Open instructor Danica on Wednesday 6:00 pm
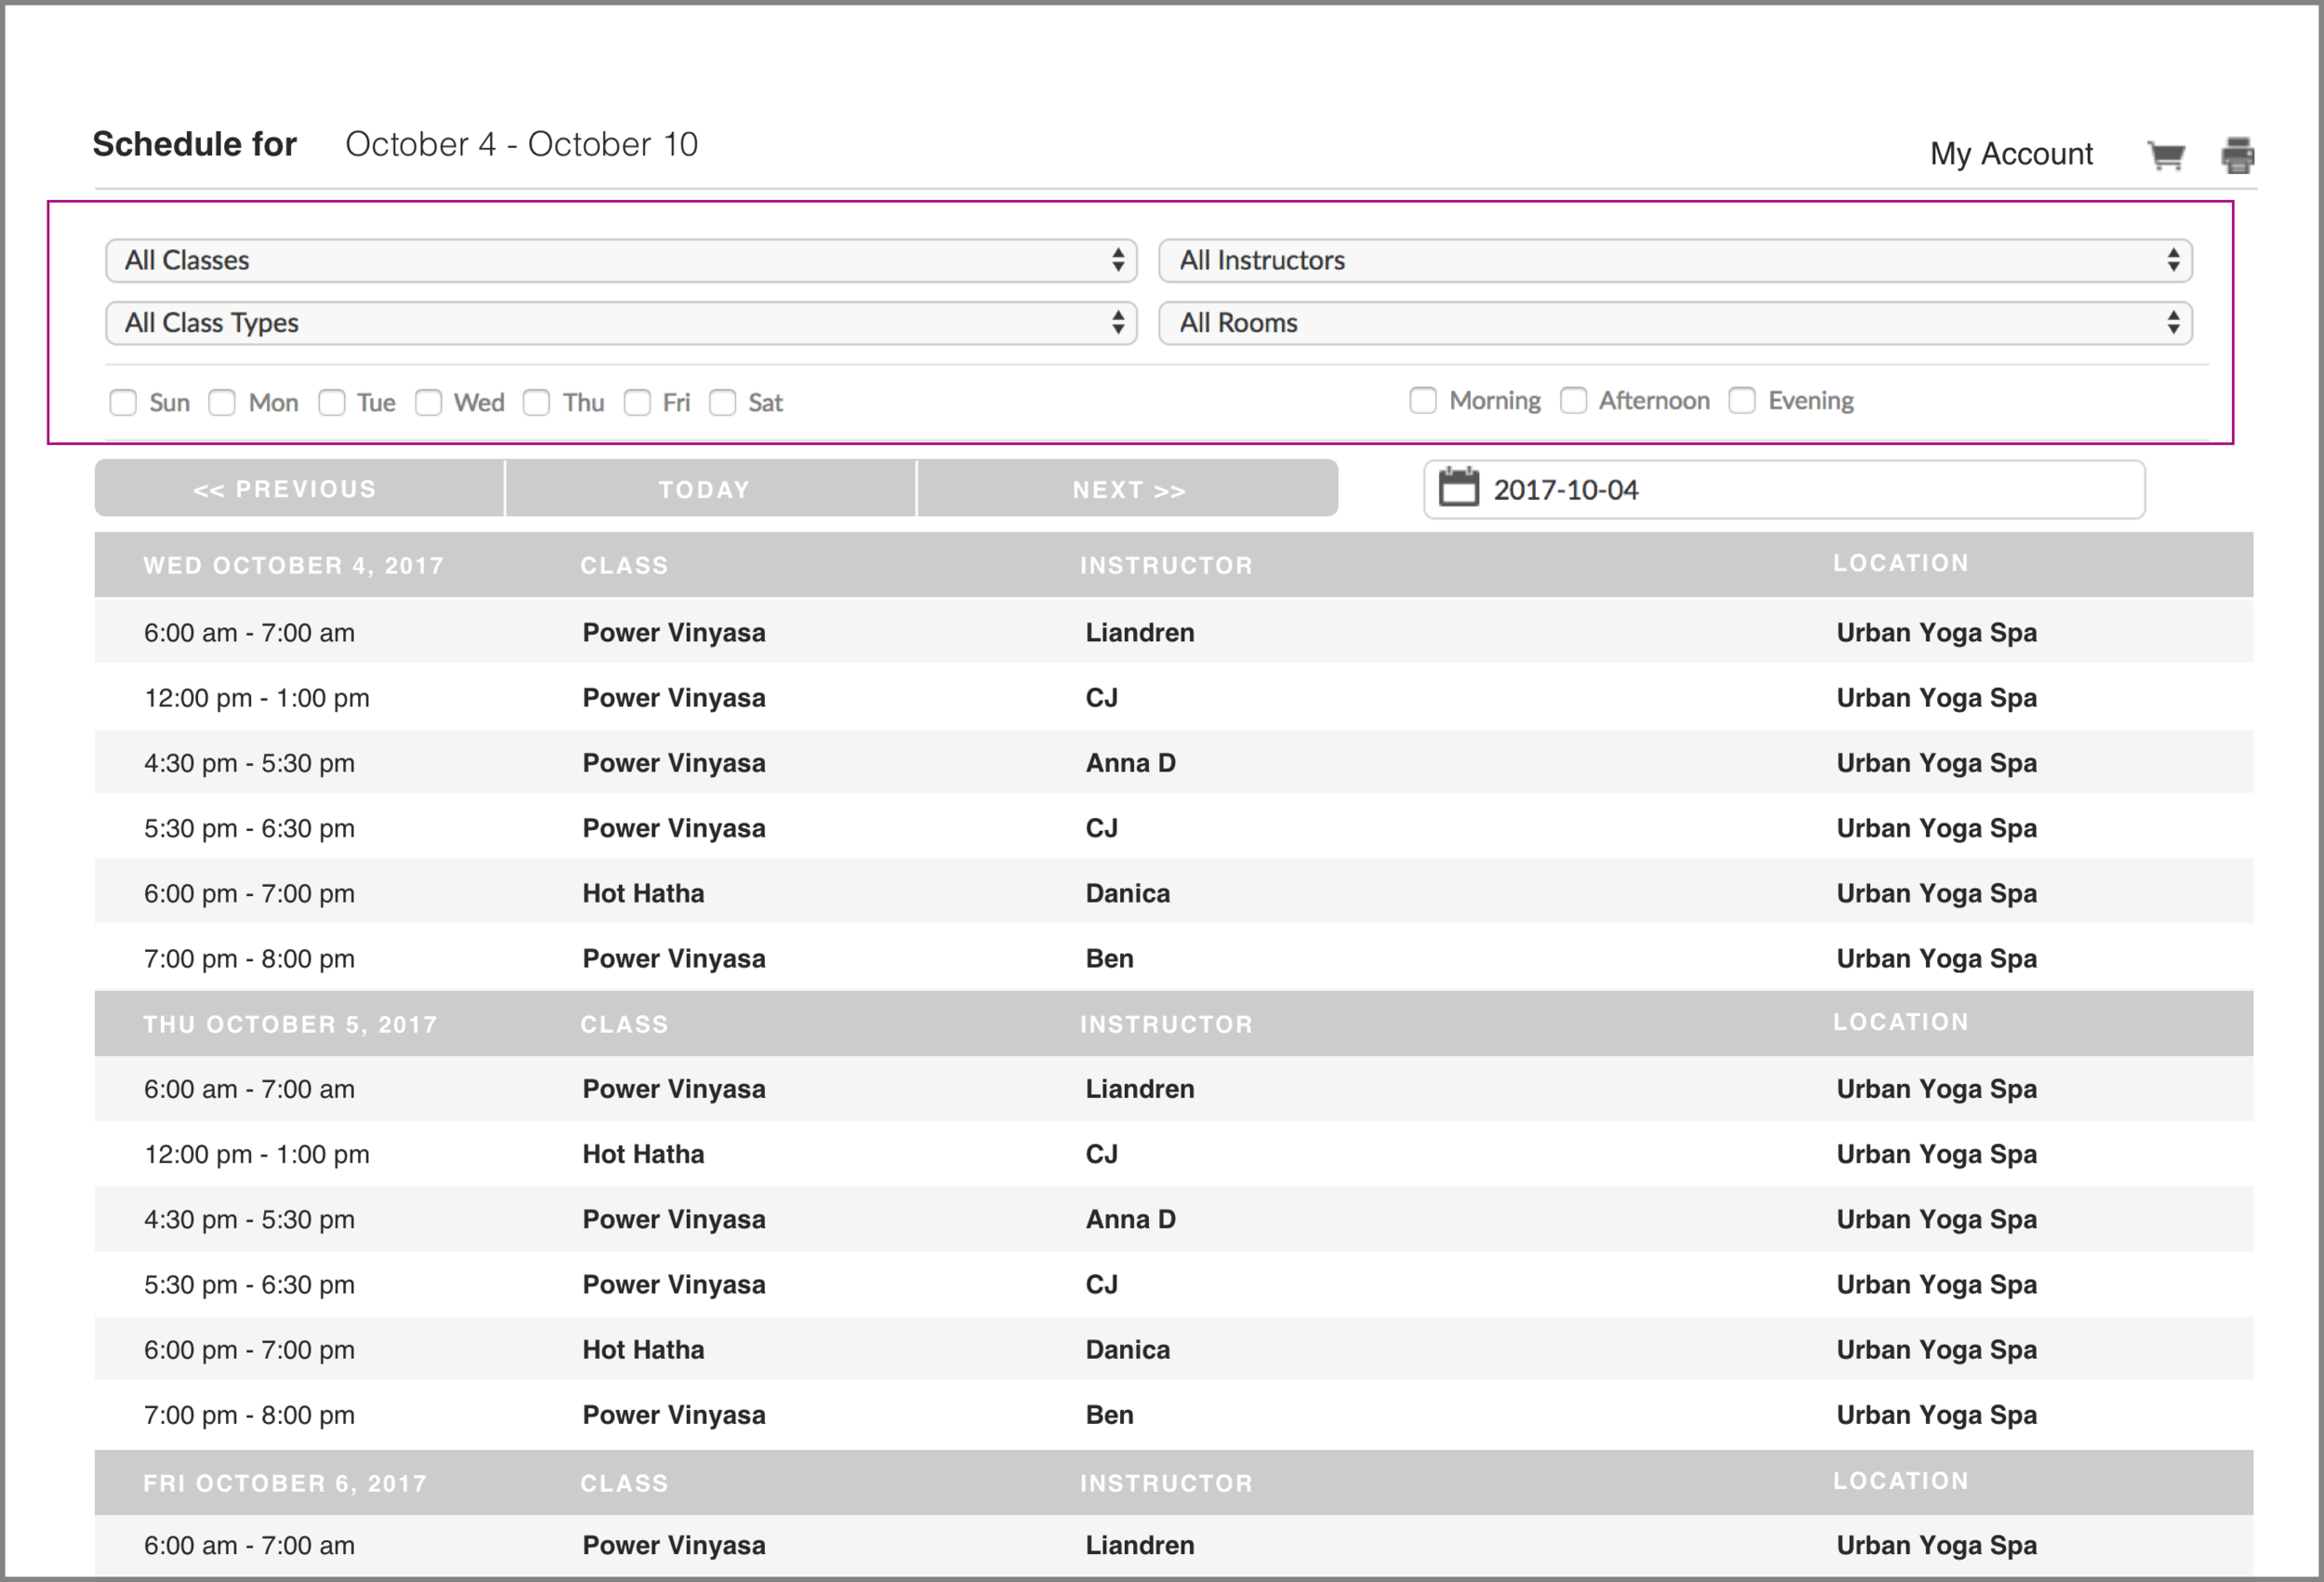This screenshot has height=1582, width=2324. coord(1128,893)
